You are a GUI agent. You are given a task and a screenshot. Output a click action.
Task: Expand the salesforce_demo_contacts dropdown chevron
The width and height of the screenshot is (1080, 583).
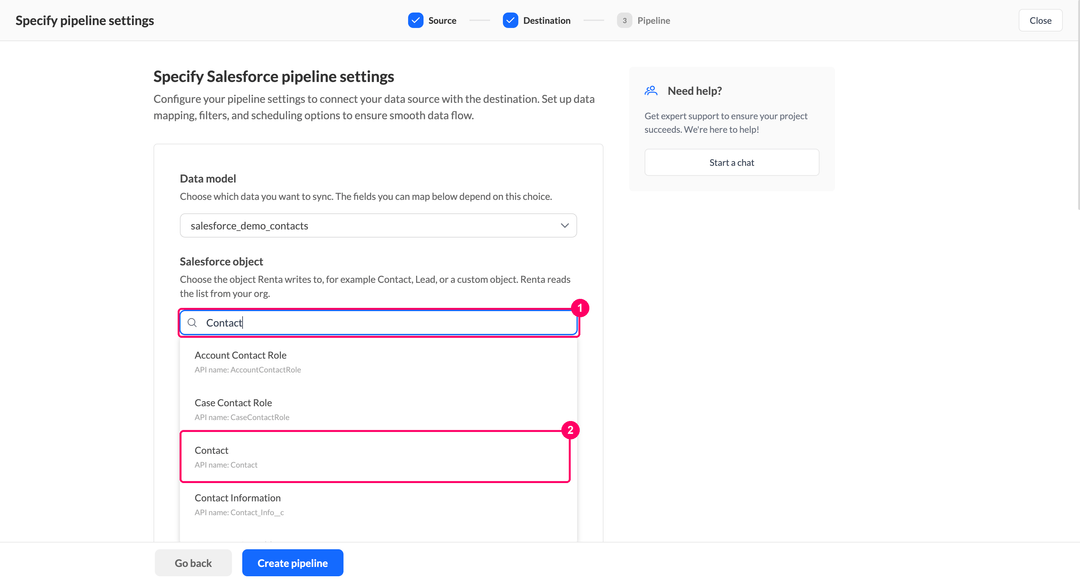pyautogui.click(x=565, y=225)
